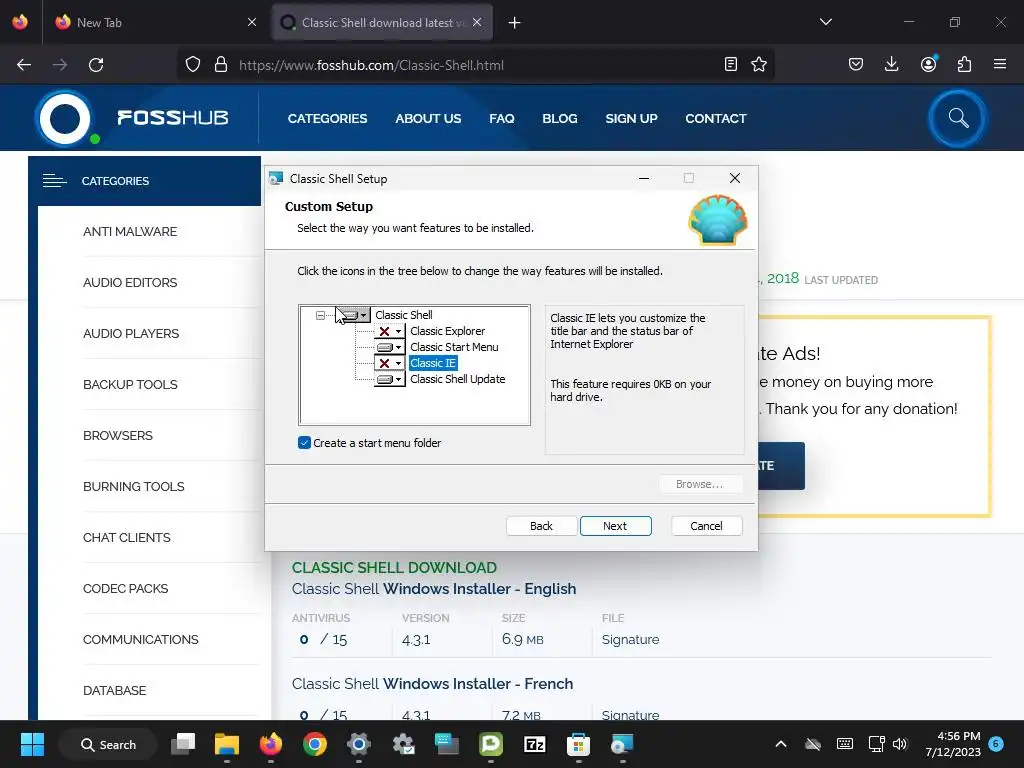Open CATEGORIES in the top navigation
Screen dimensions: 1024x768
tap(327, 119)
